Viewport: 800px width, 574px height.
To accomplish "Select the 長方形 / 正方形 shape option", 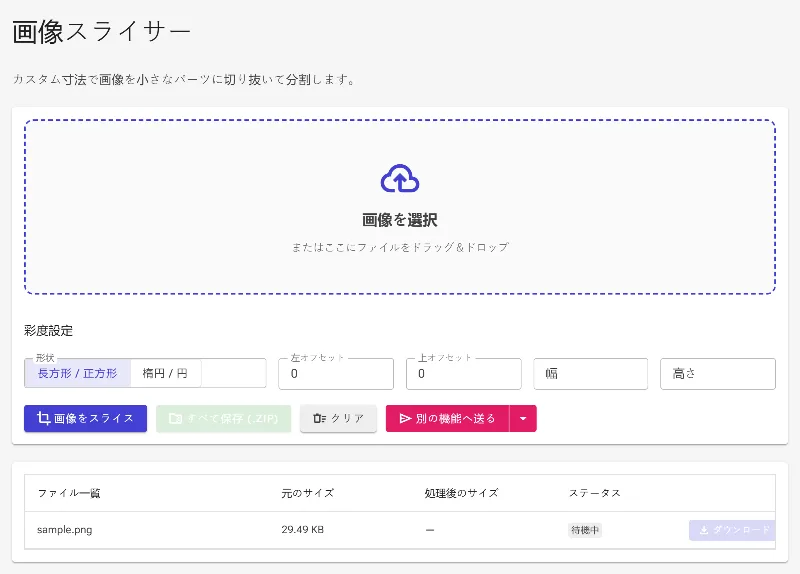I will 78,373.
